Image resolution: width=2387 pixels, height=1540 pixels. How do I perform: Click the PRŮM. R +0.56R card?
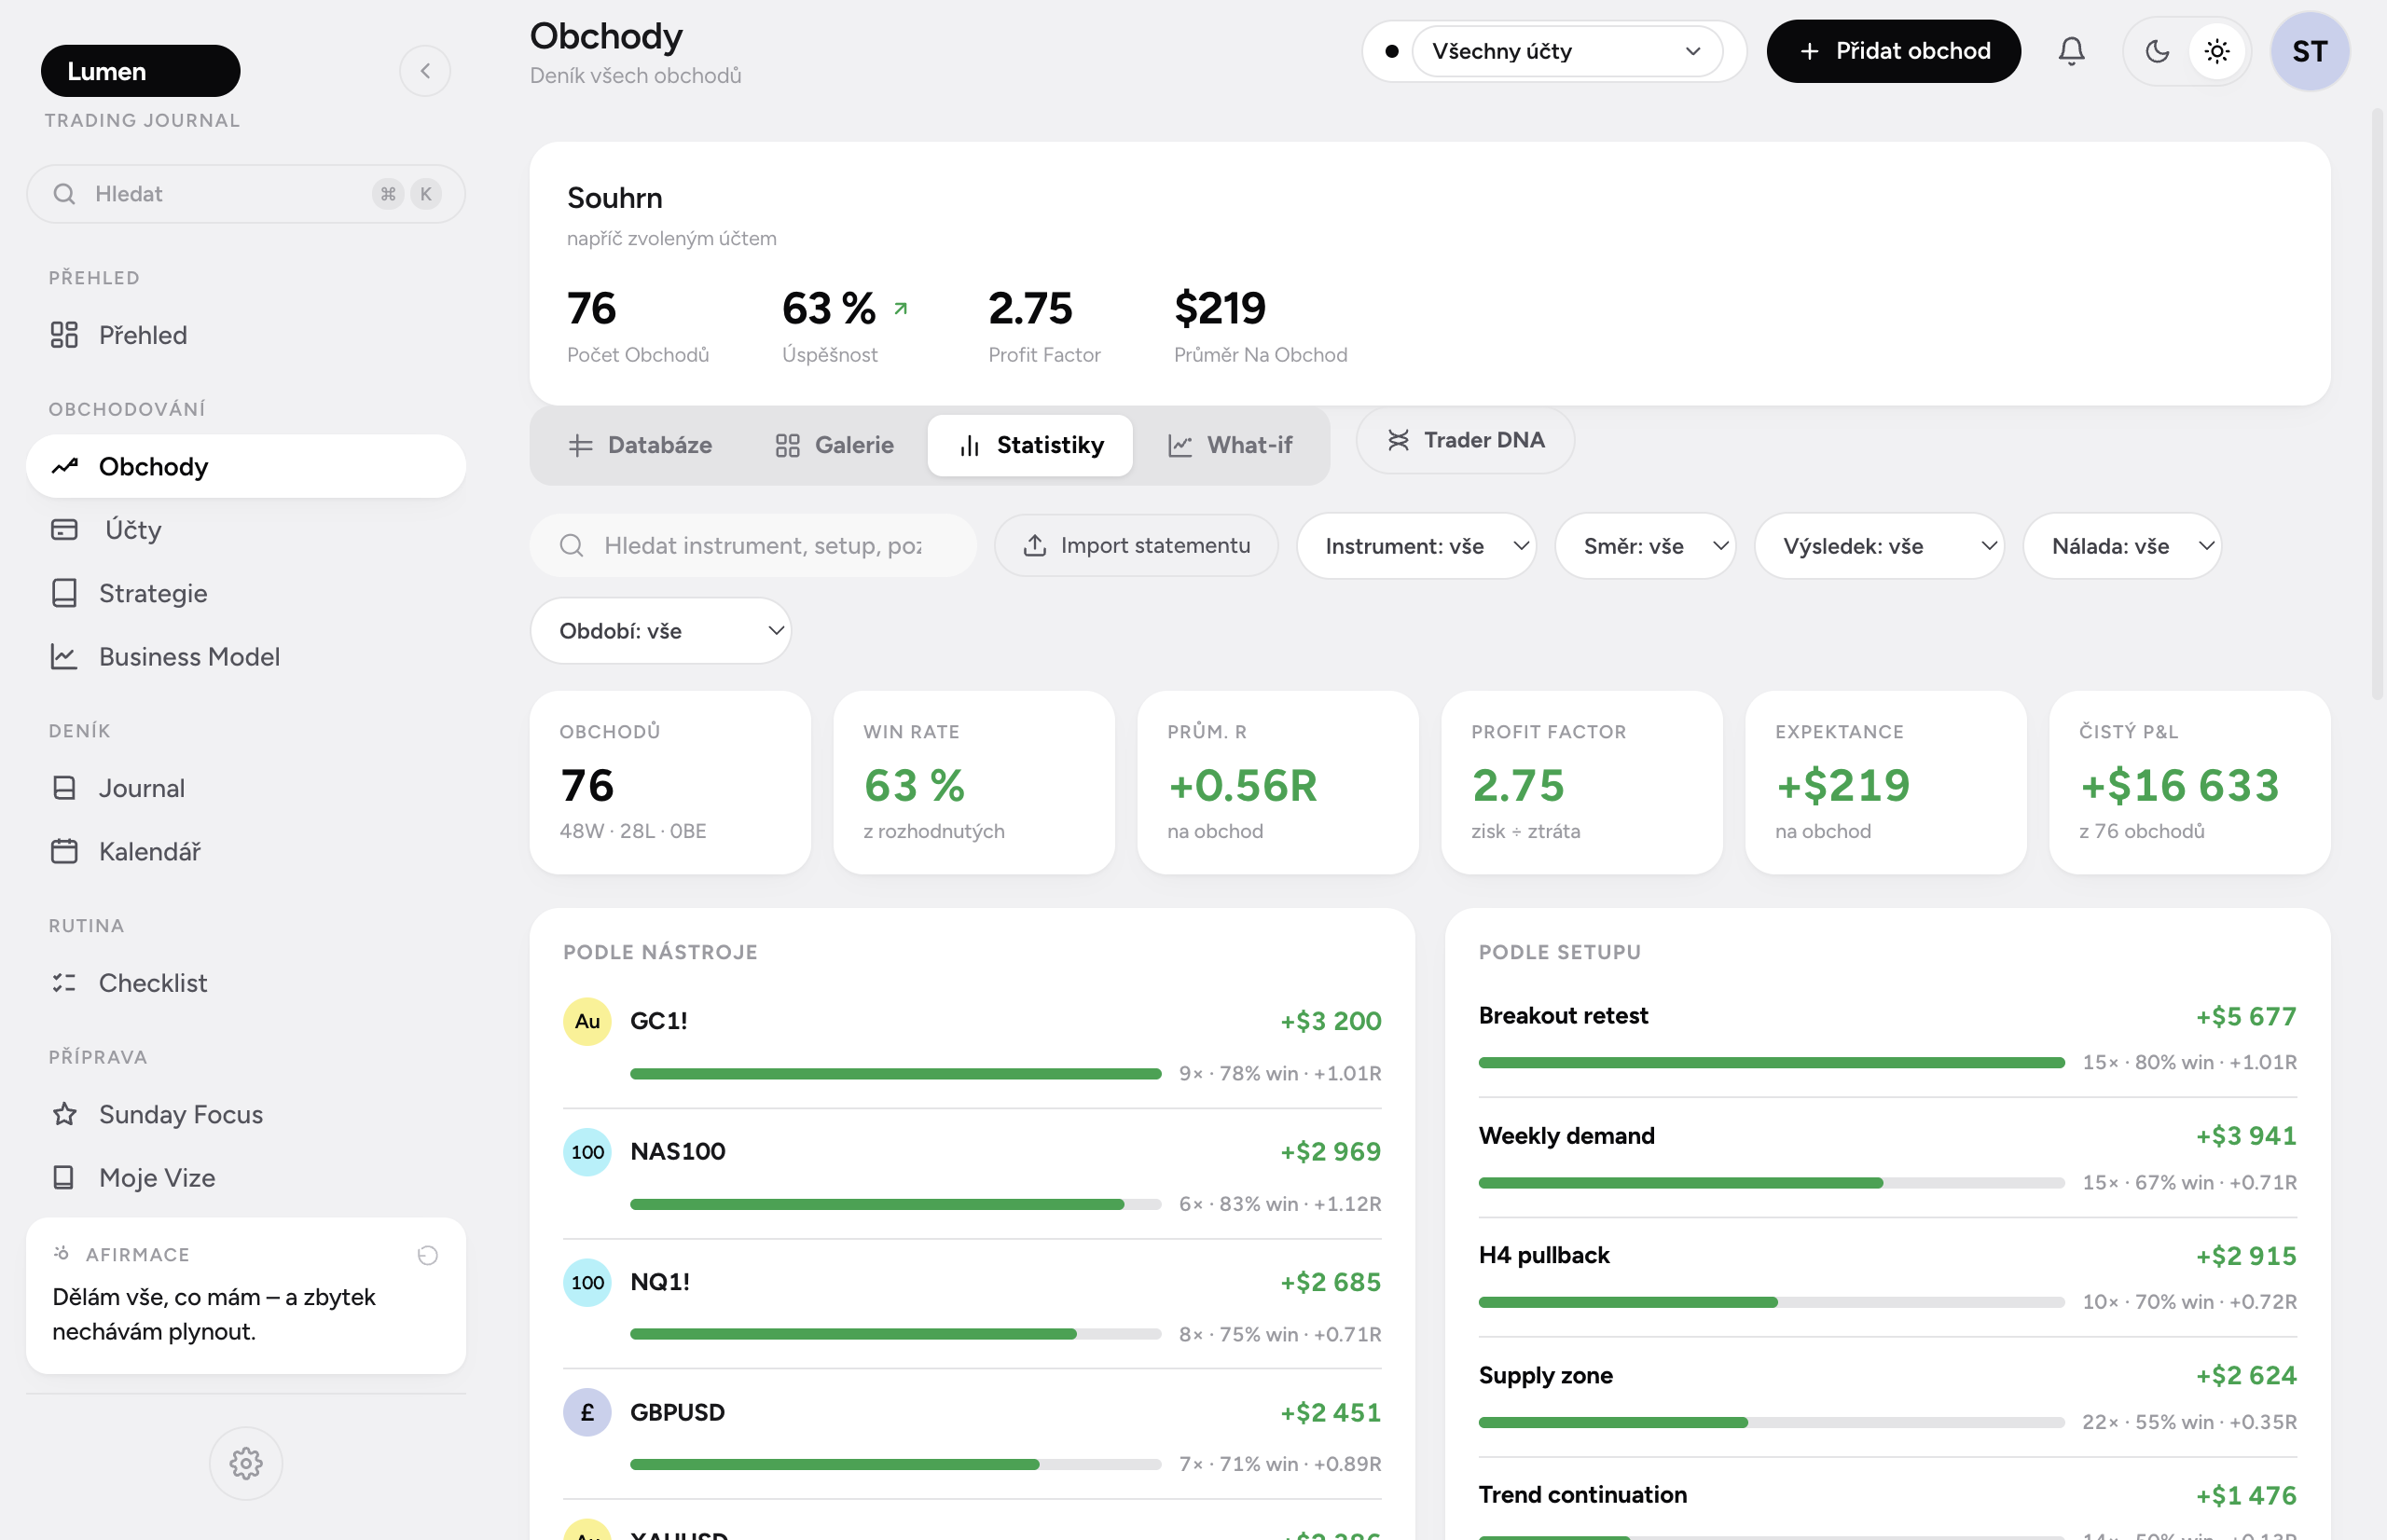(x=1277, y=783)
